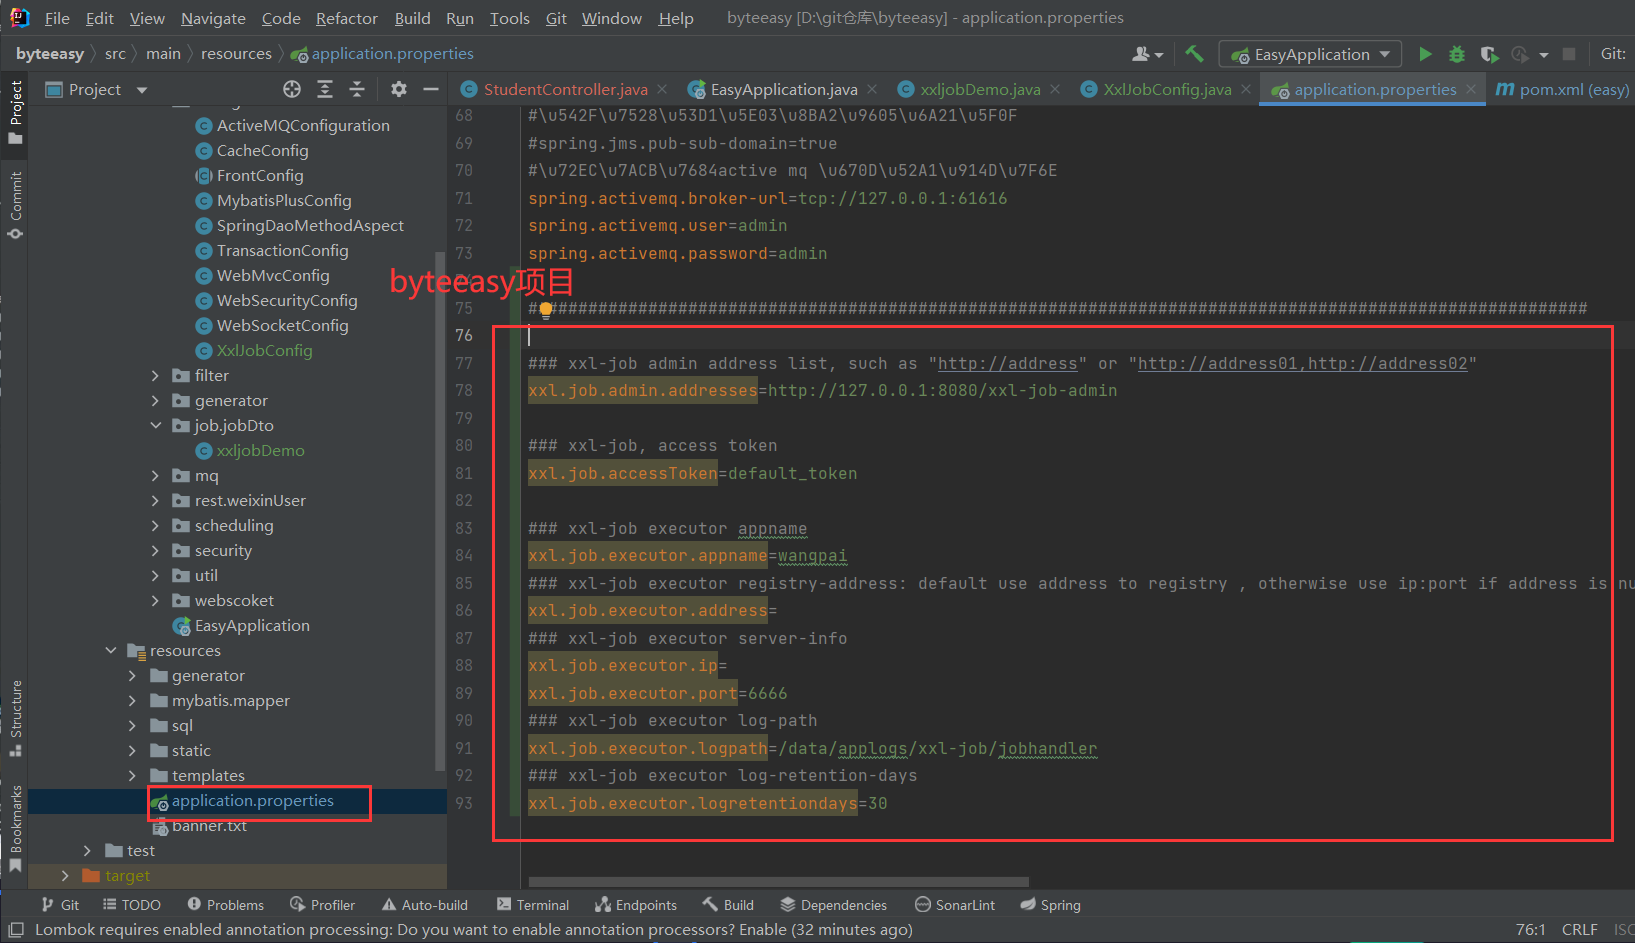The width and height of the screenshot is (1635, 943).
Task: Expand the generator package under java
Action: [x=155, y=401]
